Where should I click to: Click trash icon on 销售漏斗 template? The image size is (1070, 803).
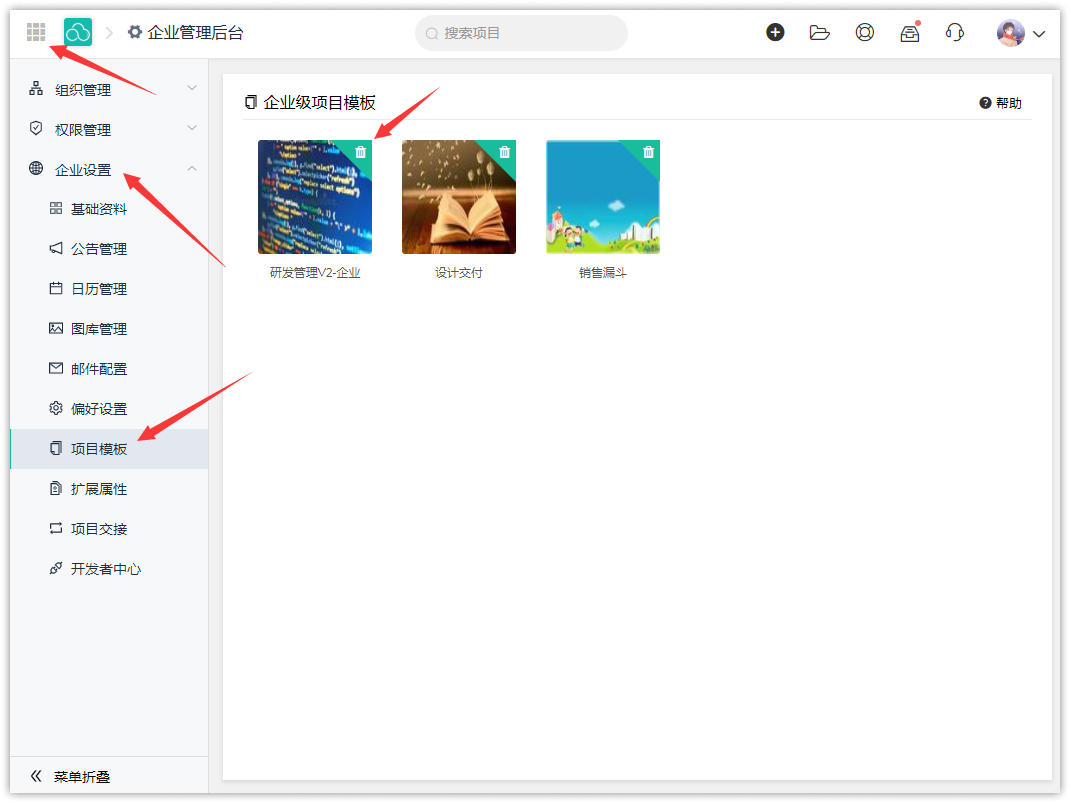(649, 152)
